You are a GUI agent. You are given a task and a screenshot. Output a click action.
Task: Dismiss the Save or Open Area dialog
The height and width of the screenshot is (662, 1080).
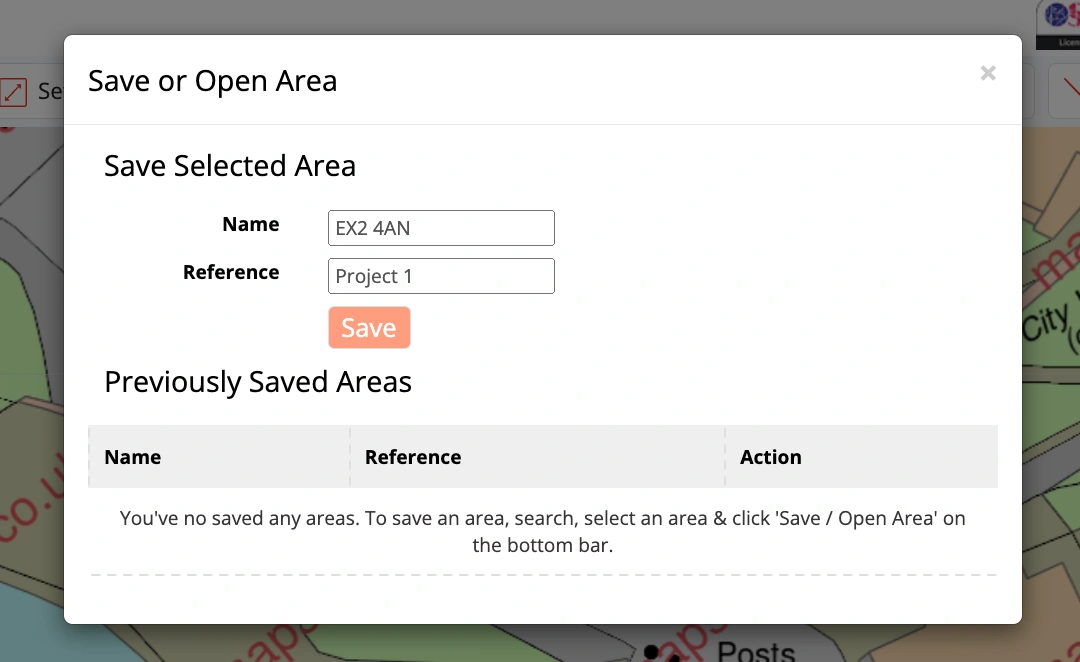[x=988, y=73]
